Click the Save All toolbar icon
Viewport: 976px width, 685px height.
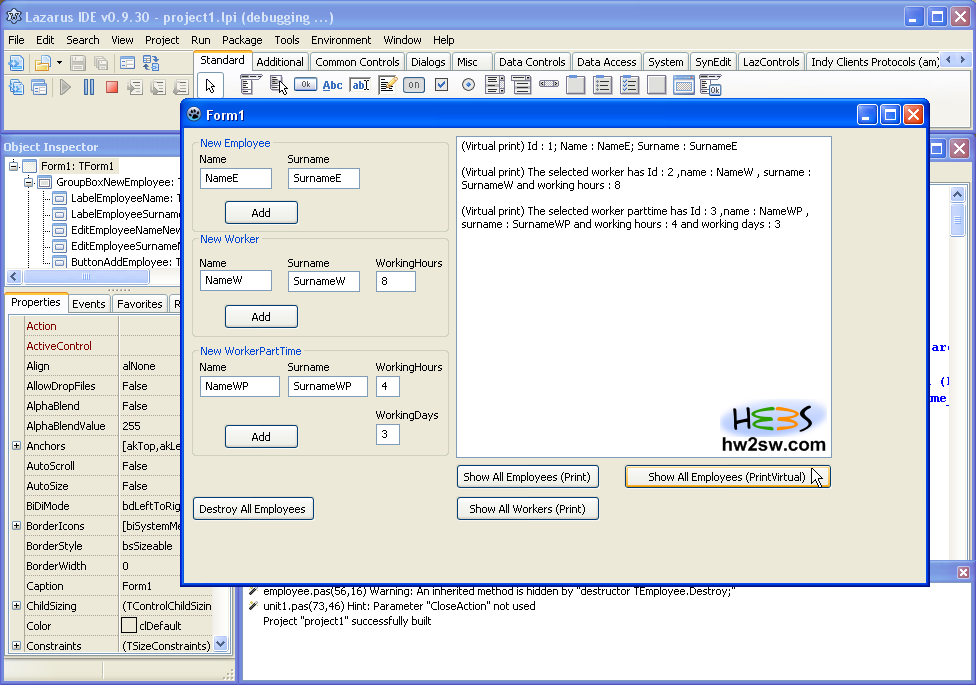pos(100,63)
